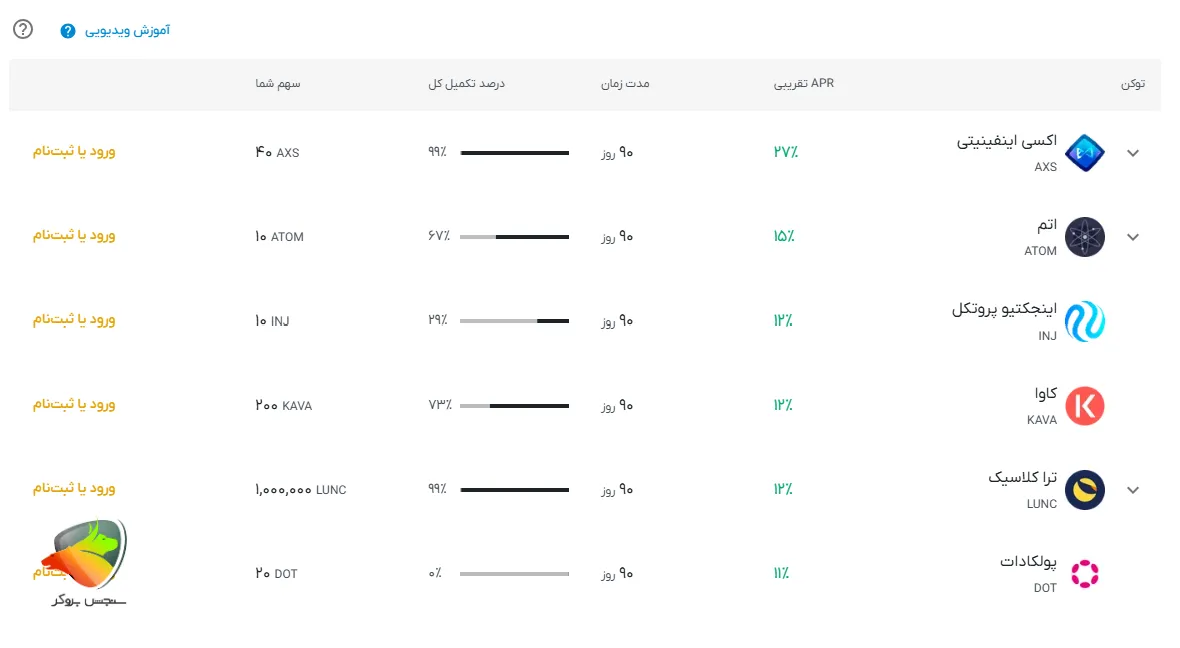Click the Polkadot DOT token icon
Screen dimensions: 1180x648
[1084, 574]
